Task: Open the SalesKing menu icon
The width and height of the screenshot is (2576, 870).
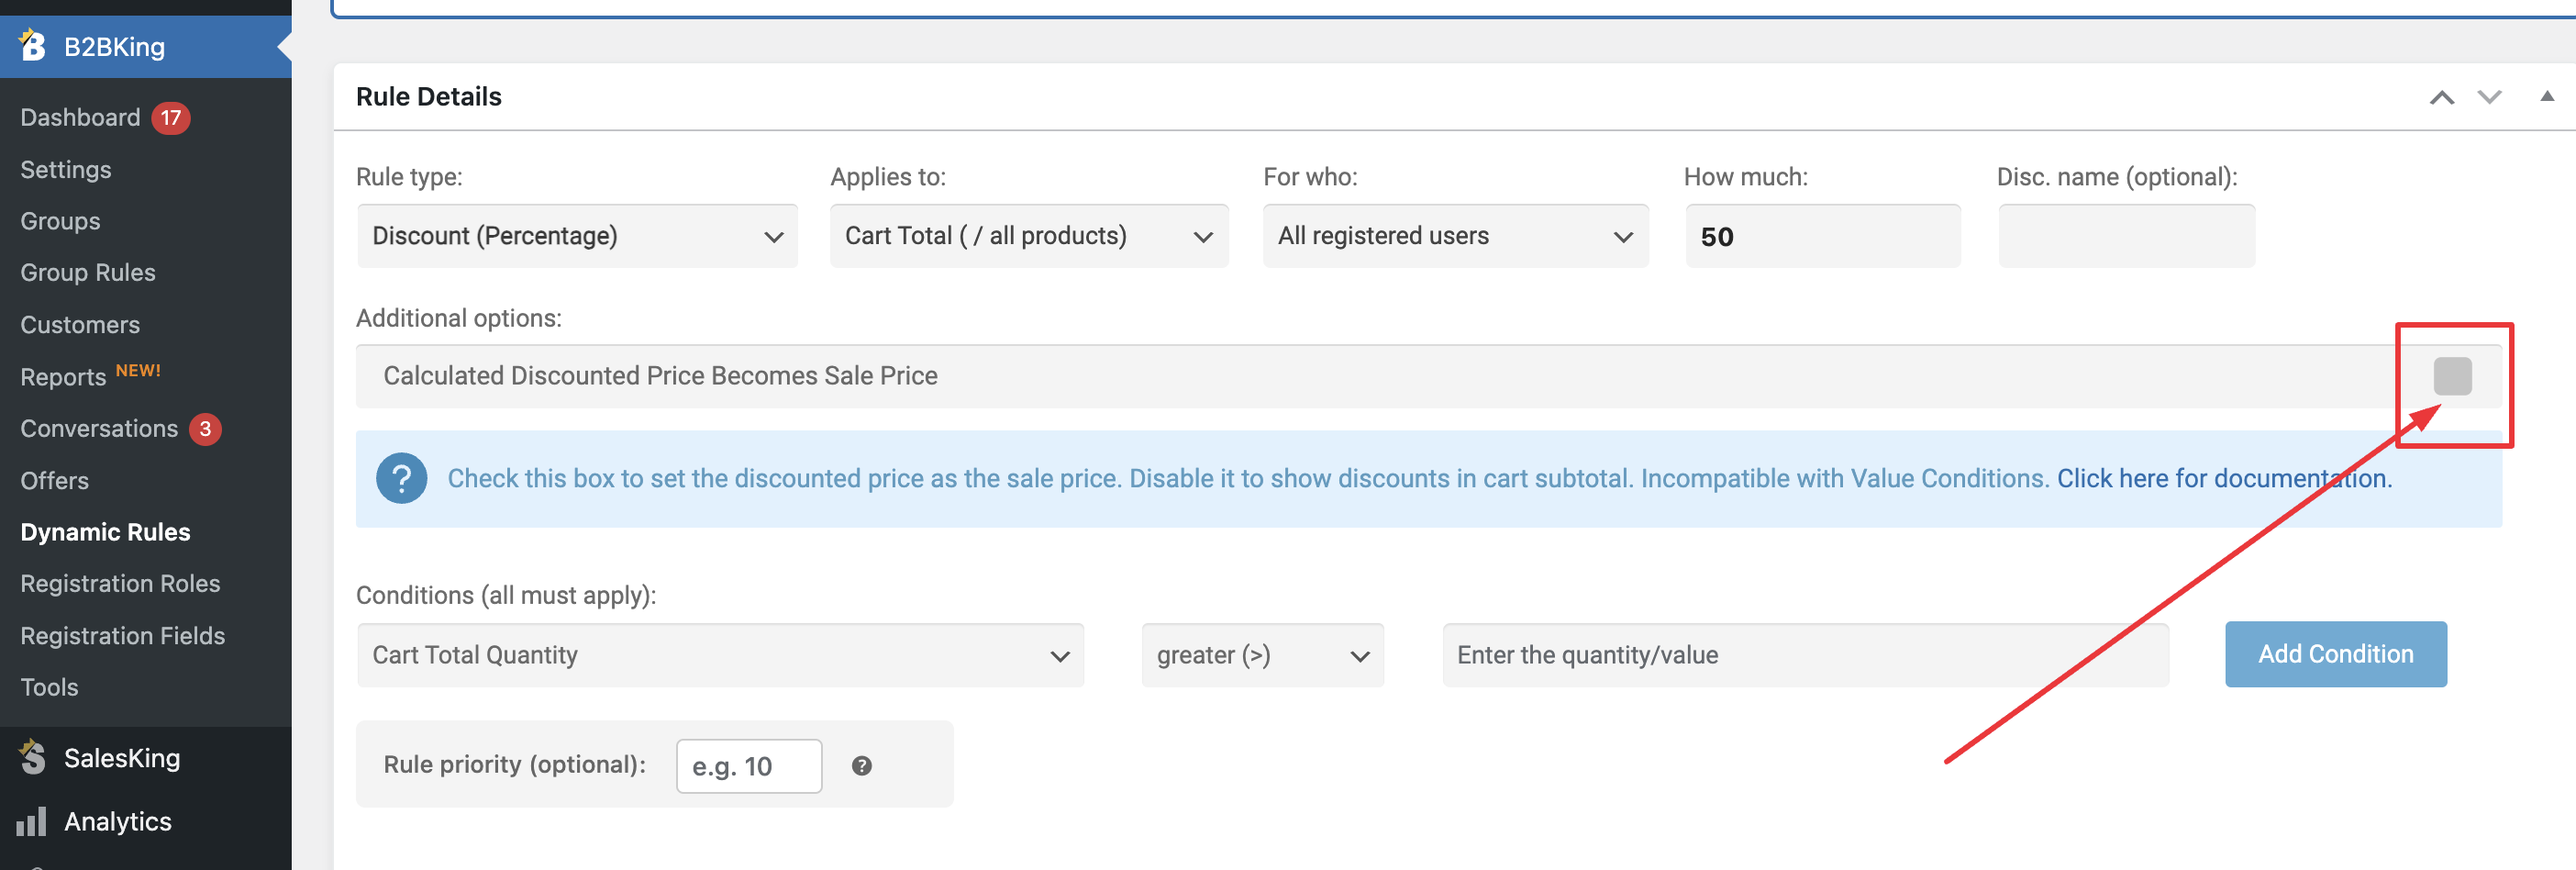Action: [32, 757]
